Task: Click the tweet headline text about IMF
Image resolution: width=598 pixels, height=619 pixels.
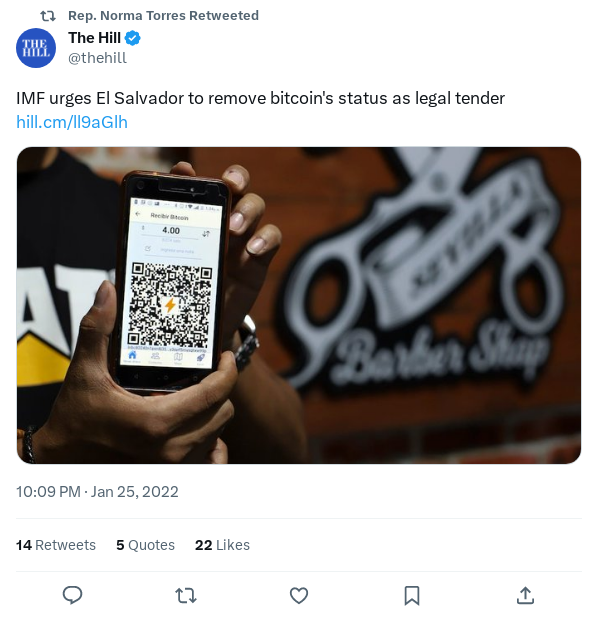Action: coord(261,98)
